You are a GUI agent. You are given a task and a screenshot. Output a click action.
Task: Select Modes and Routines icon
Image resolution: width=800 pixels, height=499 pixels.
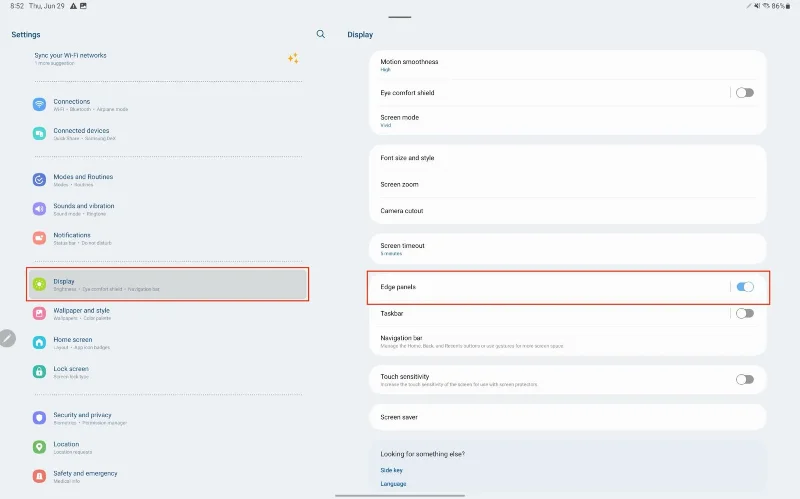[x=39, y=180]
